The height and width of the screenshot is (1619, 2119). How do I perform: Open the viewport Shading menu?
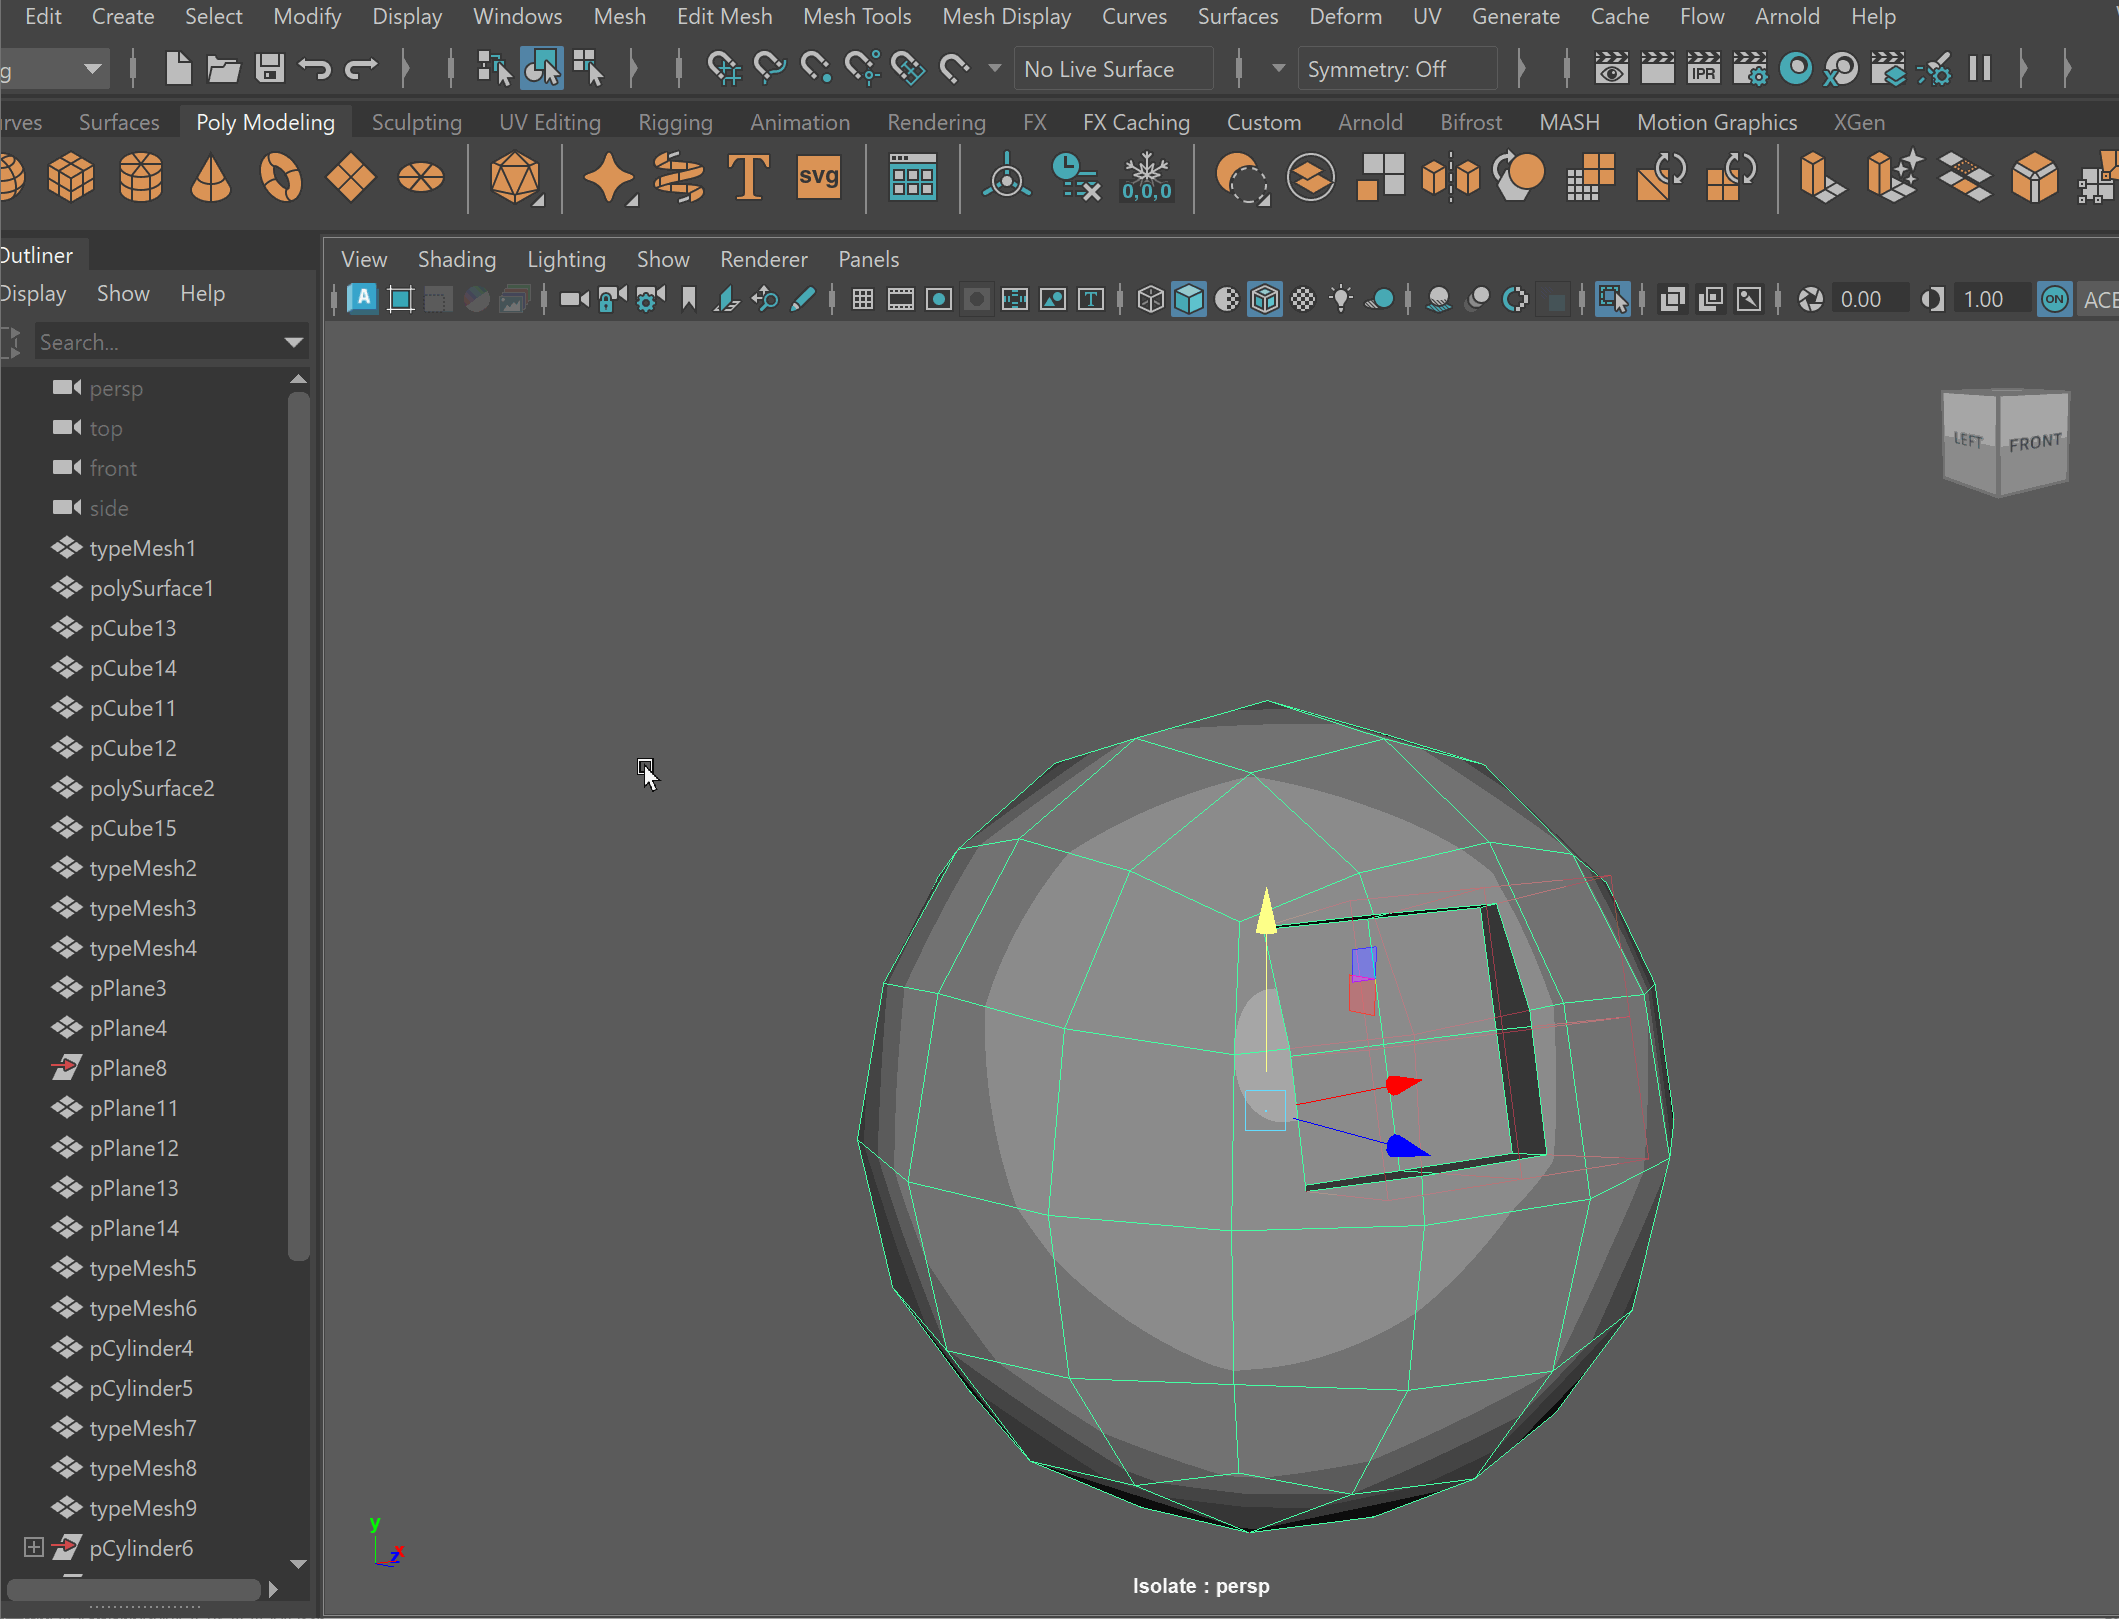click(456, 259)
